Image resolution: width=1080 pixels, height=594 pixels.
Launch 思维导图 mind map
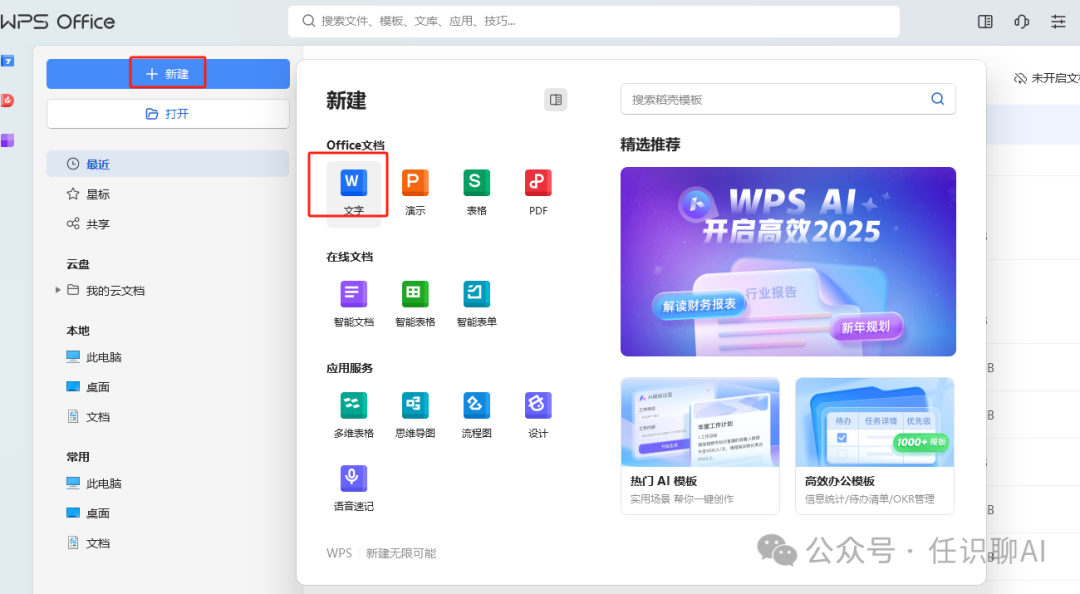click(x=415, y=415)
